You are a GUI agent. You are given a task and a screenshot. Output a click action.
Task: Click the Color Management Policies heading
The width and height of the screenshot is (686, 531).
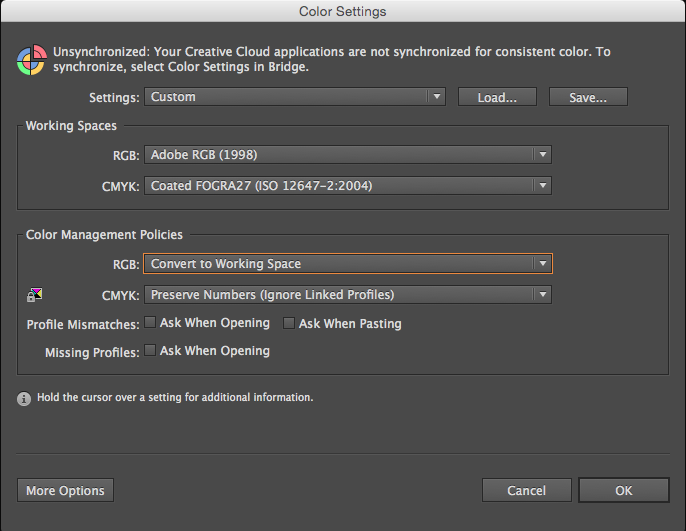[x=104, y=235]
